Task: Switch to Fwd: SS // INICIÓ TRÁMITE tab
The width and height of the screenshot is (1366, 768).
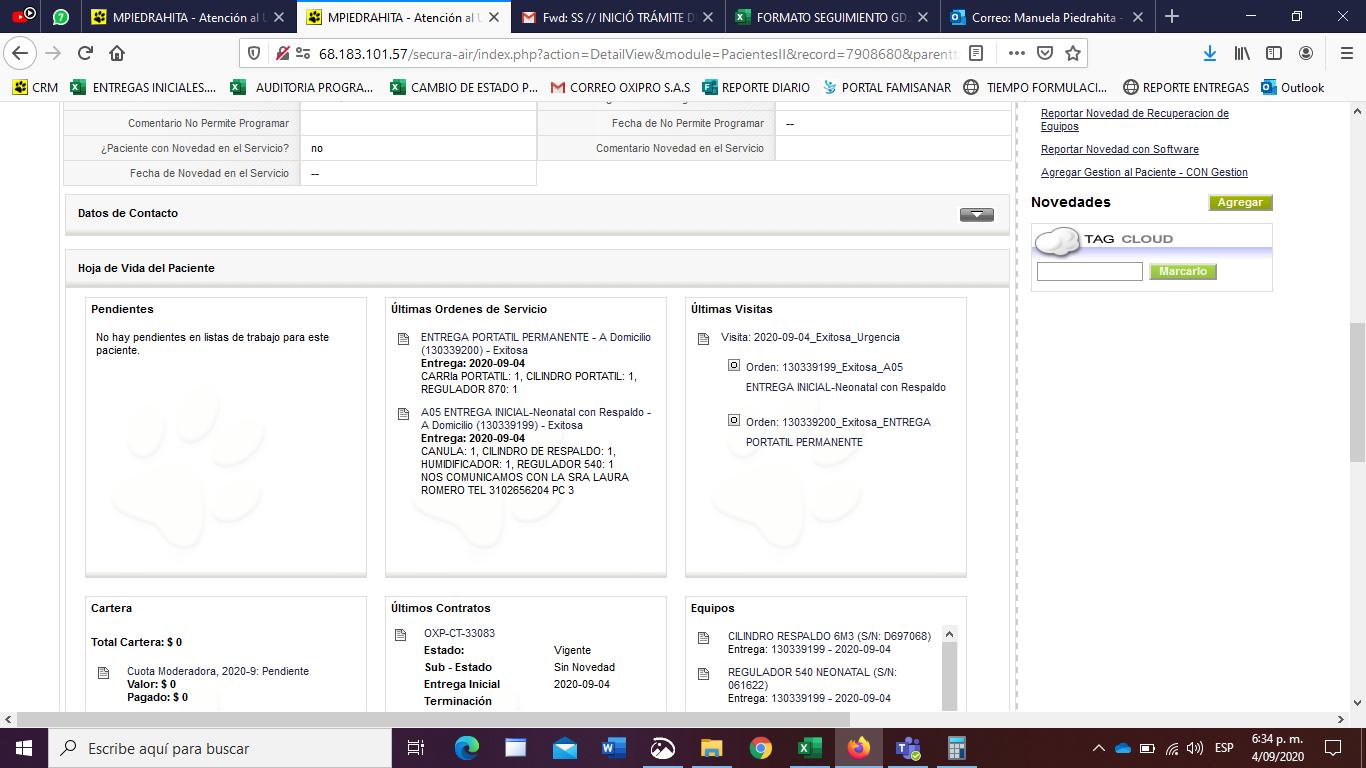Action: pos(617,17)
